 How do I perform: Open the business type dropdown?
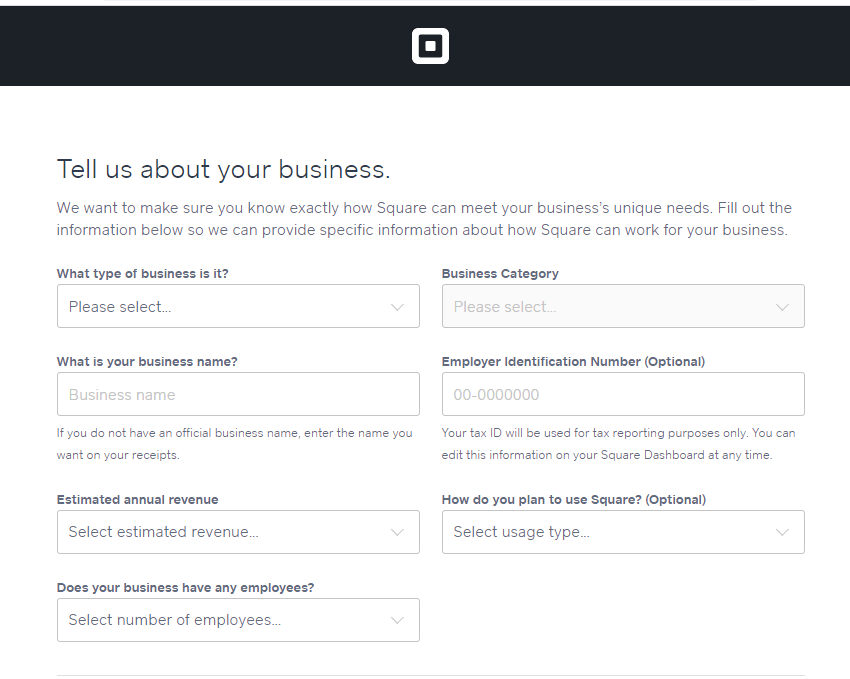[238, 306]
